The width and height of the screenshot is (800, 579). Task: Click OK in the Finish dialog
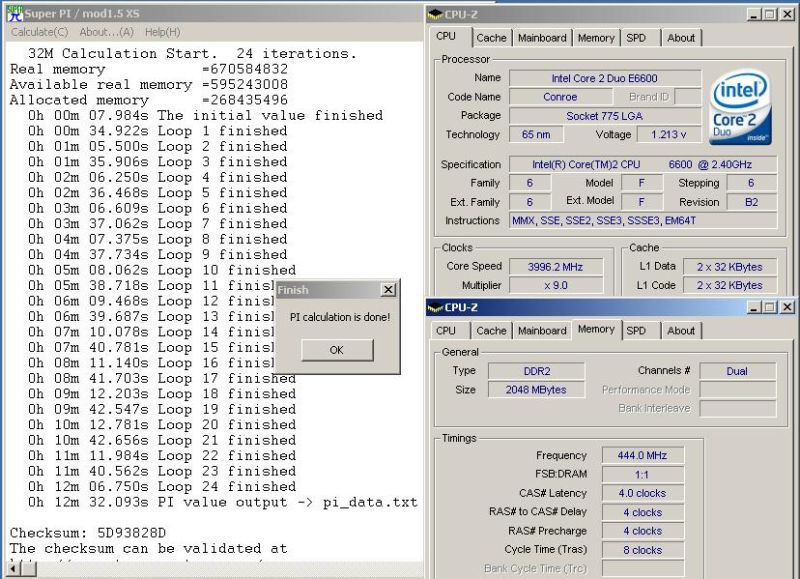[x=337, y=350]
